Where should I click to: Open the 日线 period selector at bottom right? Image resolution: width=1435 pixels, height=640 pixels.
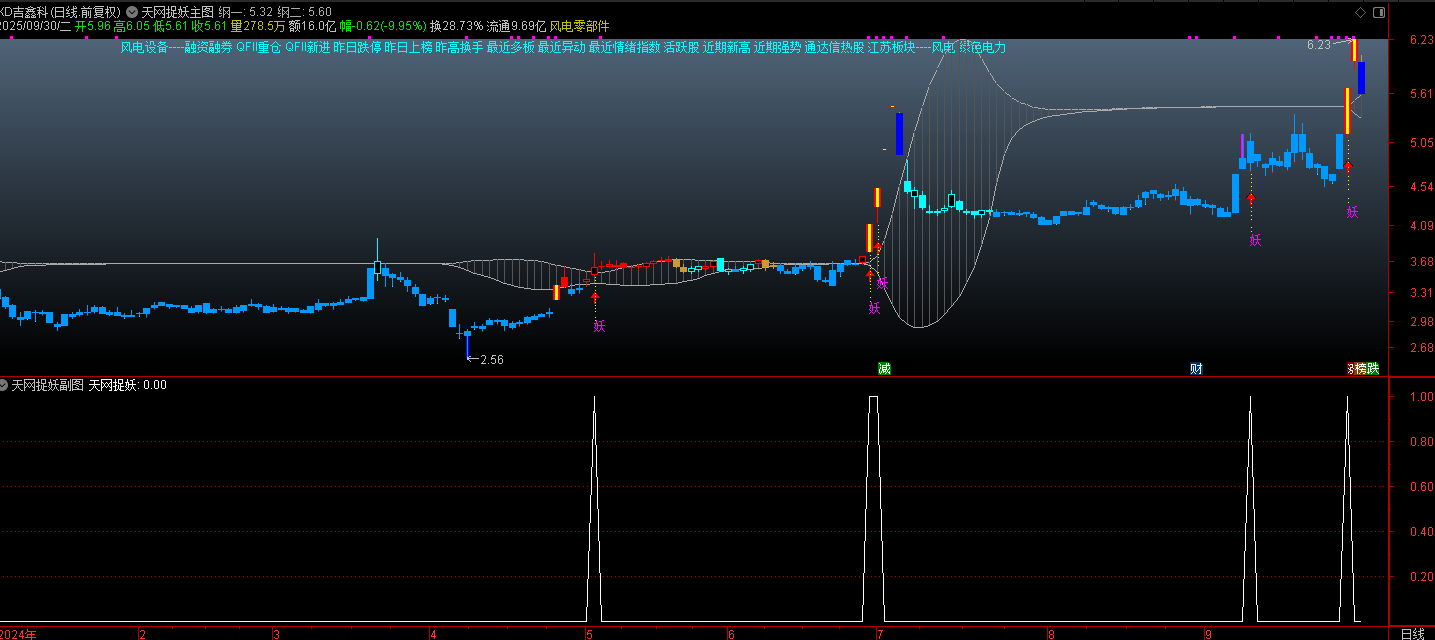(1412, 634)
